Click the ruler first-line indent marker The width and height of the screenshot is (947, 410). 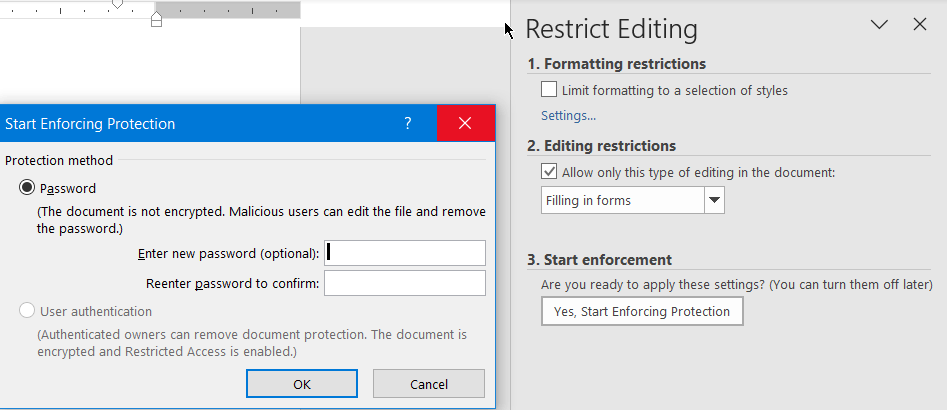117,4
